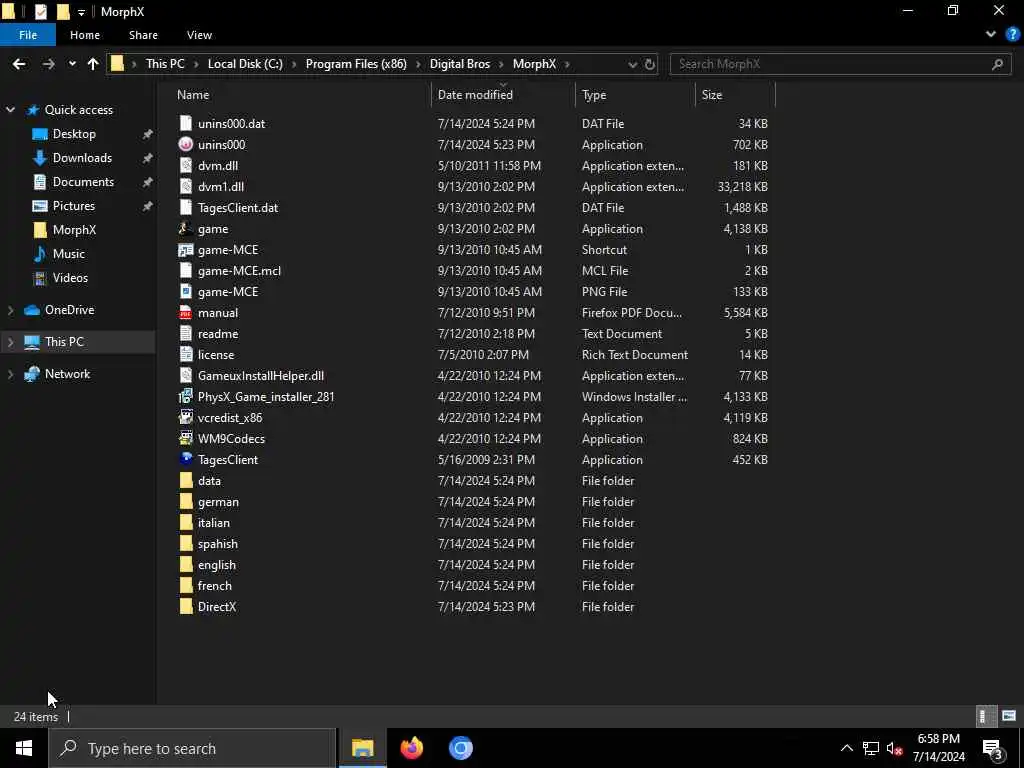The image size is (1024, 768).
Task: Click the vcredist_x86 application icon
Action: [186, 417]
